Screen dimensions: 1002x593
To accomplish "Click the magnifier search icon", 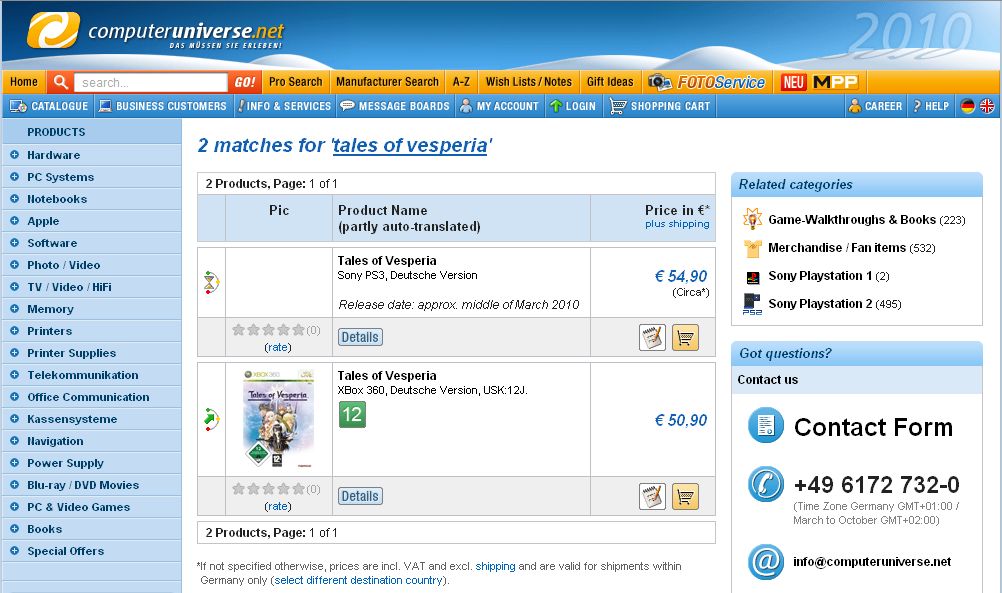I will click(x=61, y=82).
